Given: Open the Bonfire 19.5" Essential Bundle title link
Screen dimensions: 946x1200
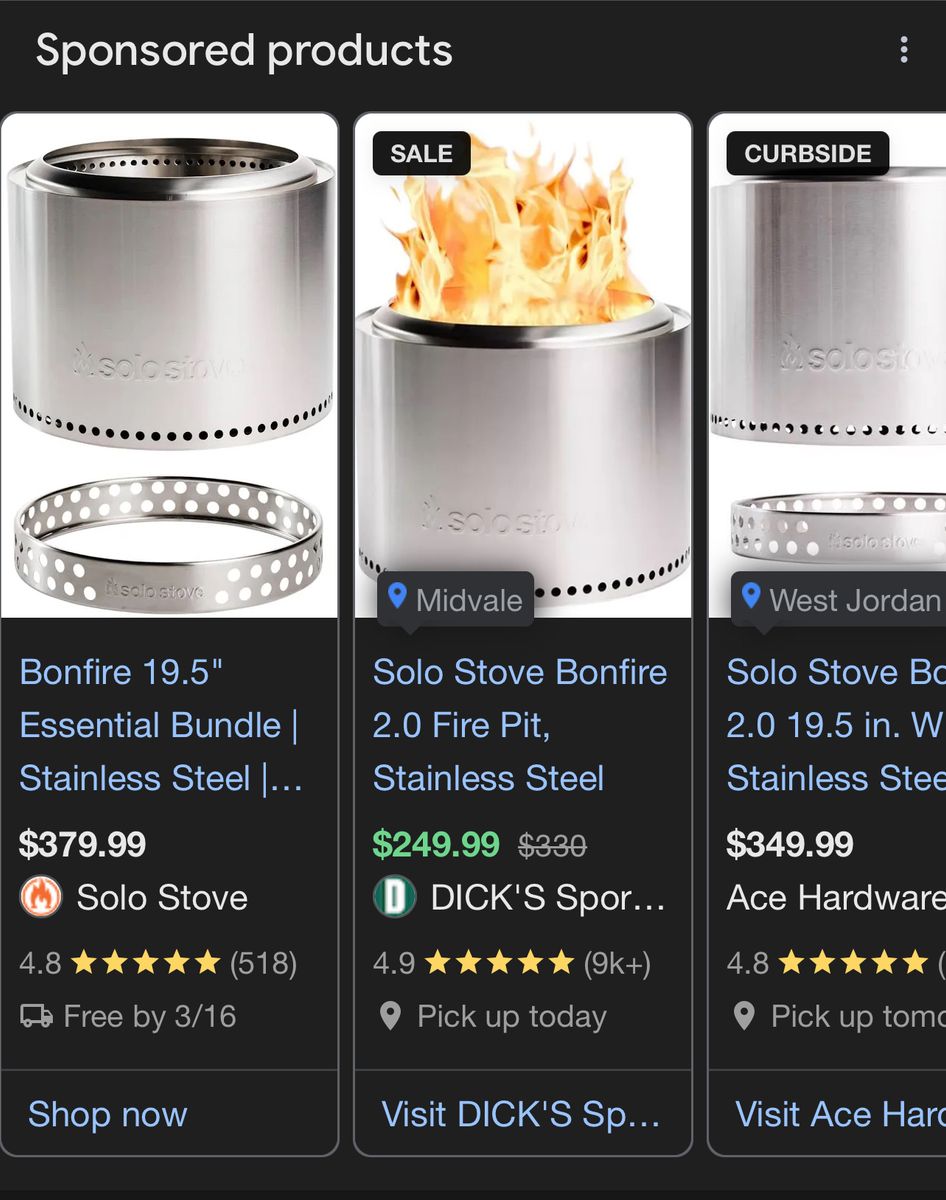Looking at the screenshot, I should pyautogui.click(x=160, y=725).
